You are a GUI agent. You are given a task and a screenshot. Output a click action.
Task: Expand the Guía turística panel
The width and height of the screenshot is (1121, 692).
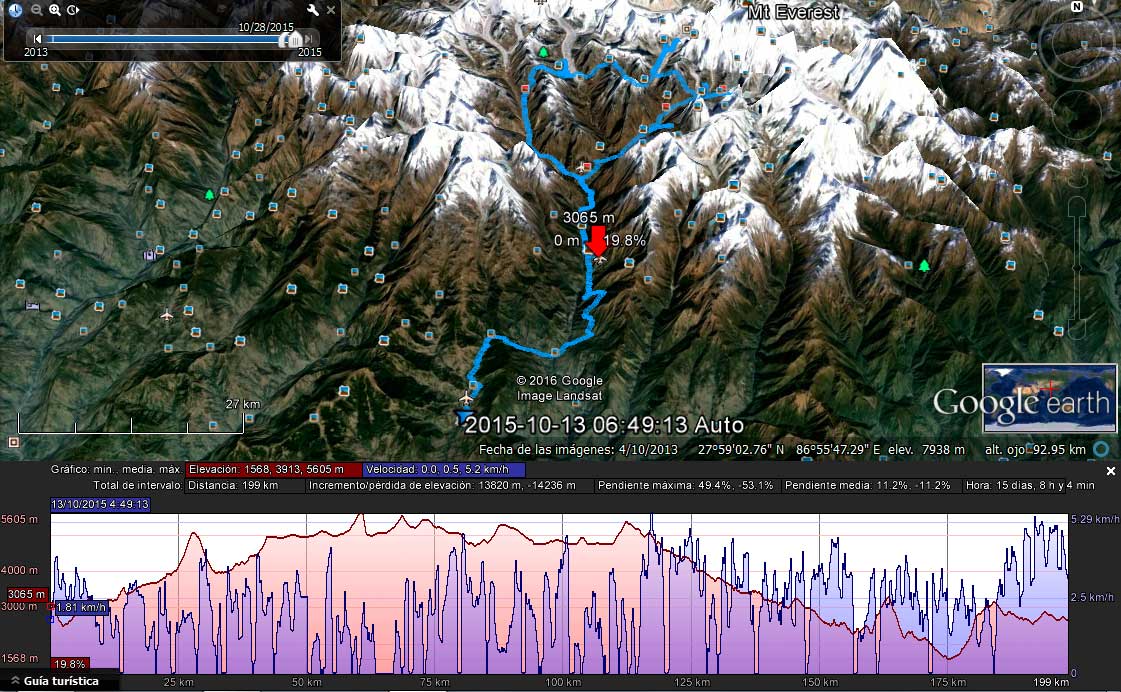[x=56, y=681]
